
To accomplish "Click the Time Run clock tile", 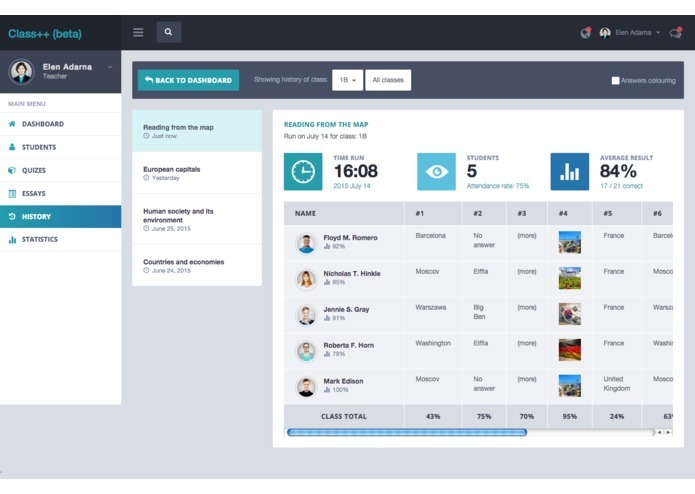I will 303,171.
